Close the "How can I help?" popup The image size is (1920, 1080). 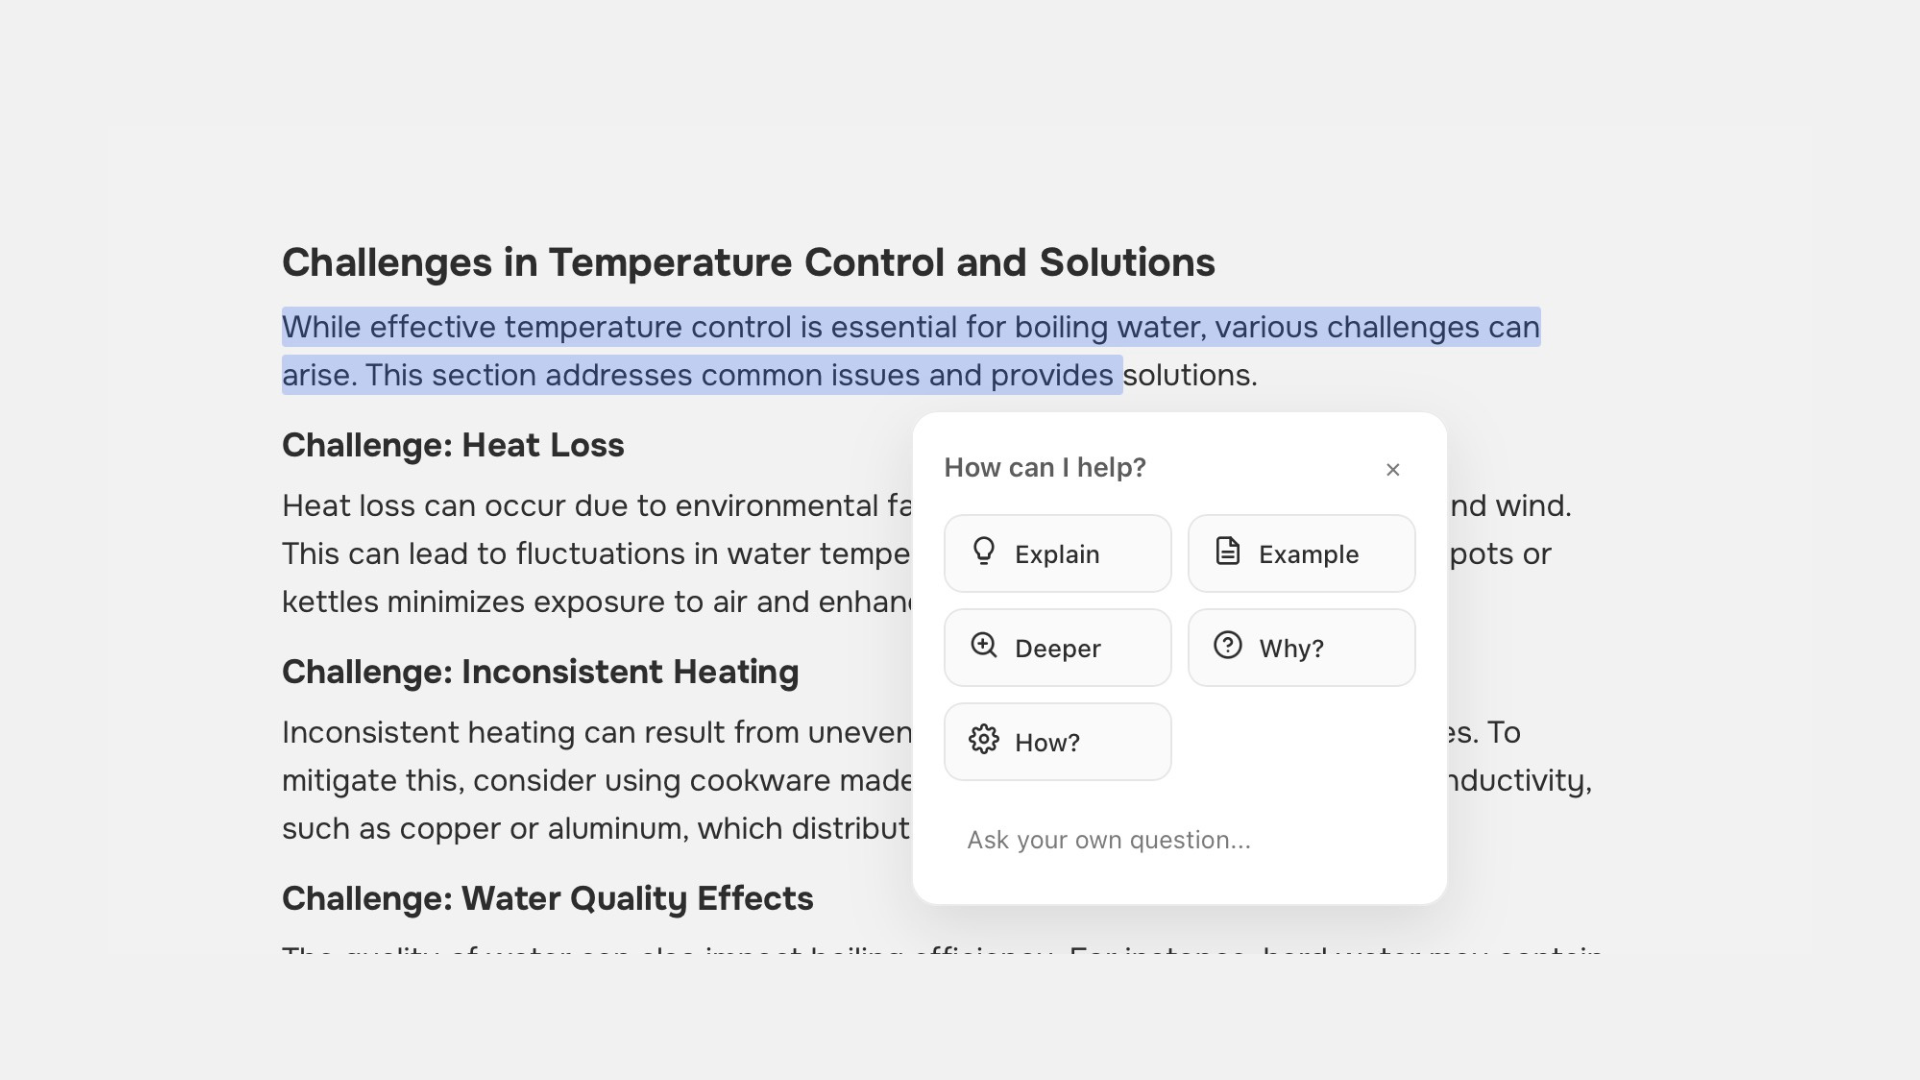click(x=1393, y=470)
